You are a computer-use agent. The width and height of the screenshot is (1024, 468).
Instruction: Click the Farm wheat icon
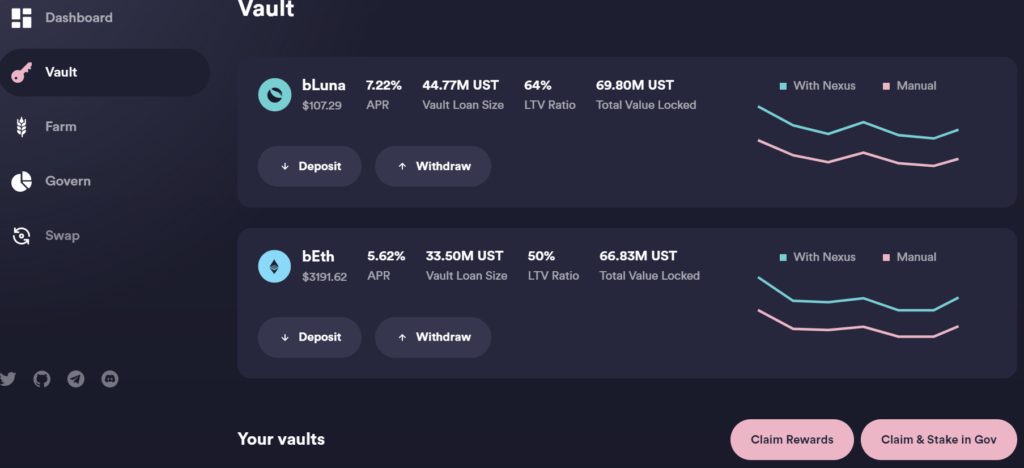(x=20, y=127)
